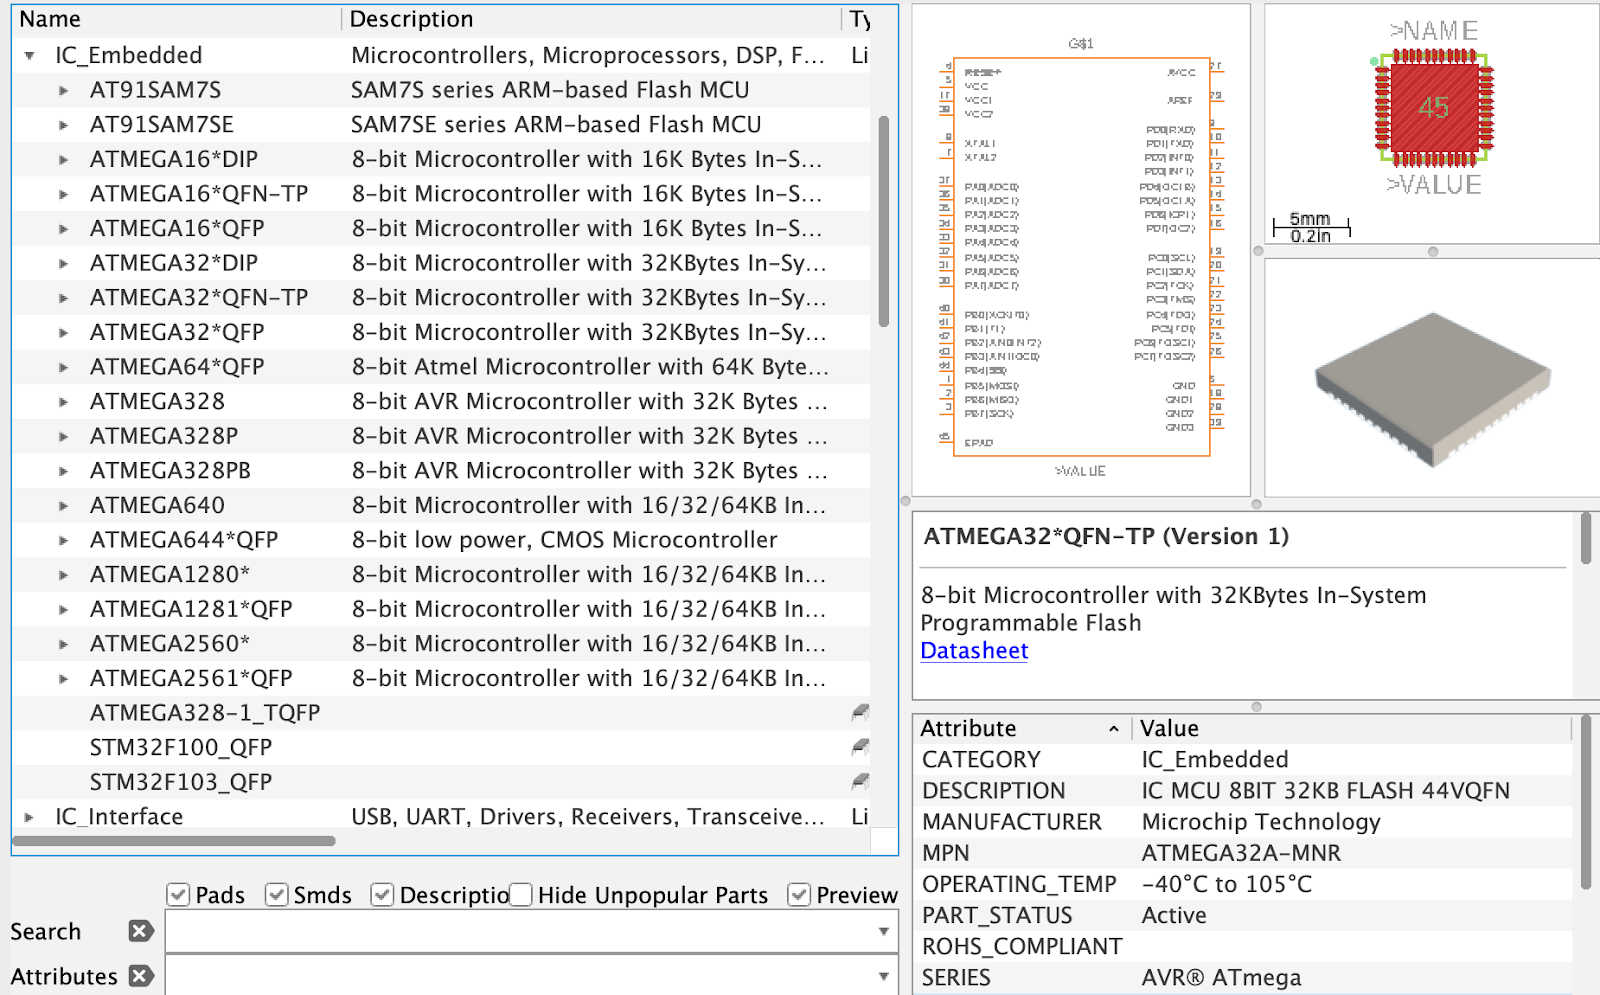Image resolution: width=1600 pixels, height=995 pixels.
Task: Click the device icon on the STM32F103_QFP row
Action: [860, 782]
